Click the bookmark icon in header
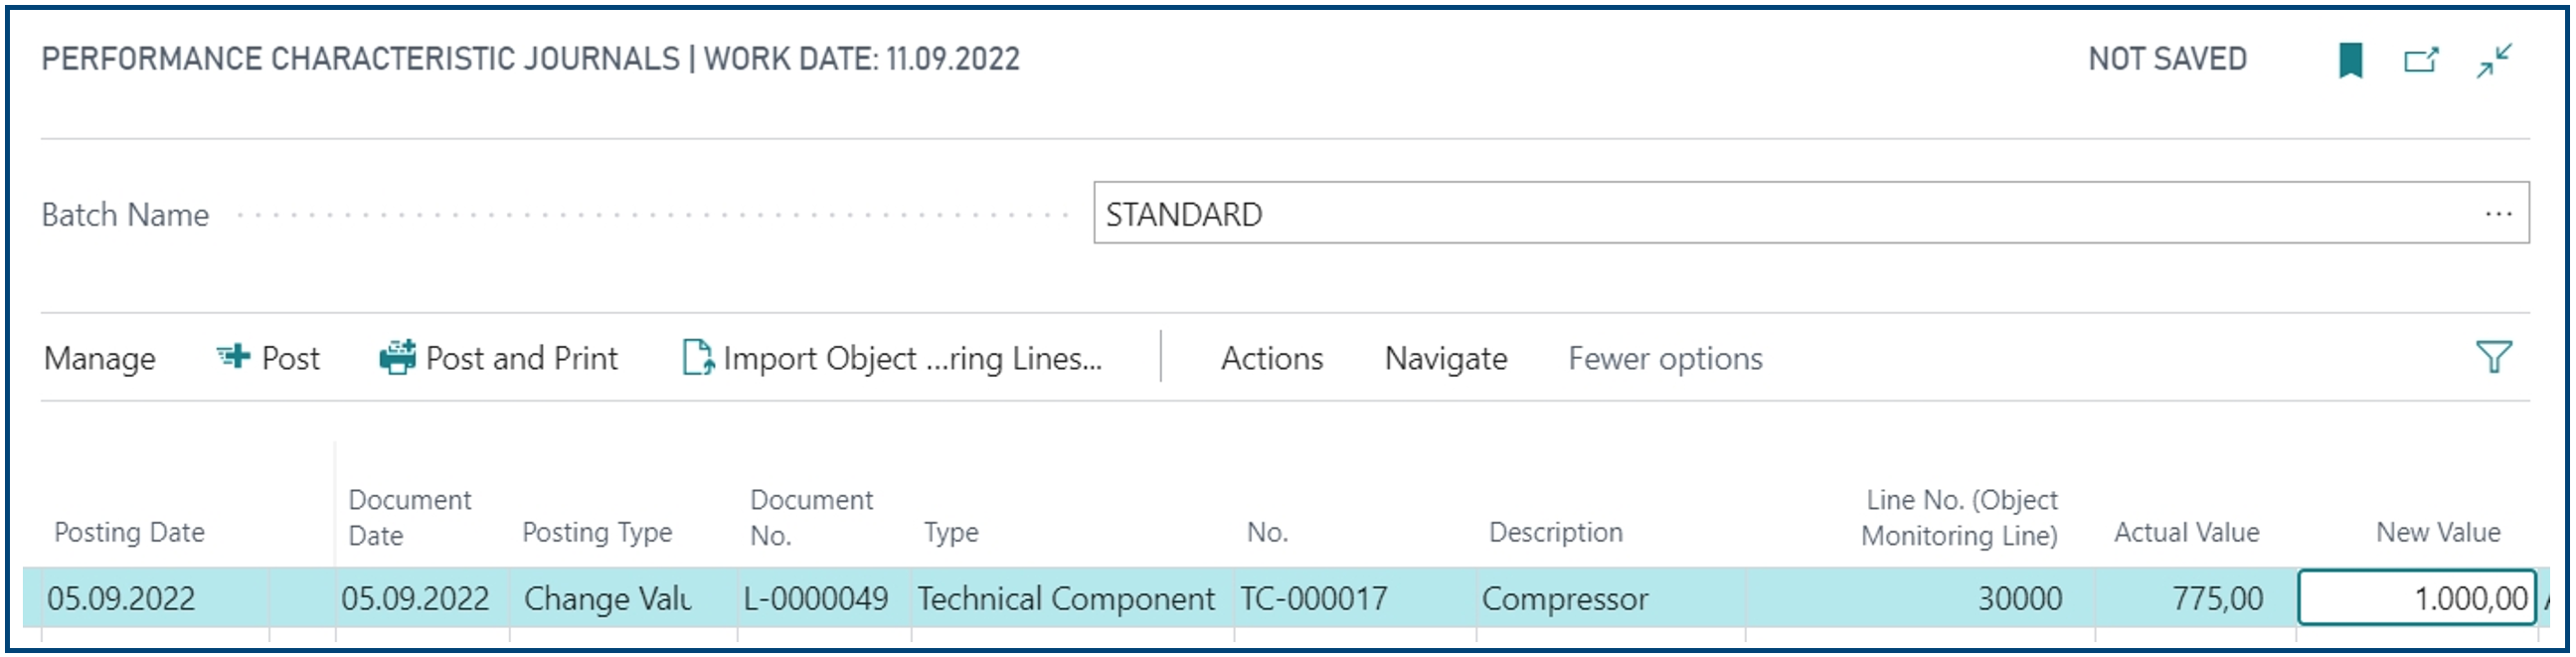 pyautogui.click(x=2350, y=60)
